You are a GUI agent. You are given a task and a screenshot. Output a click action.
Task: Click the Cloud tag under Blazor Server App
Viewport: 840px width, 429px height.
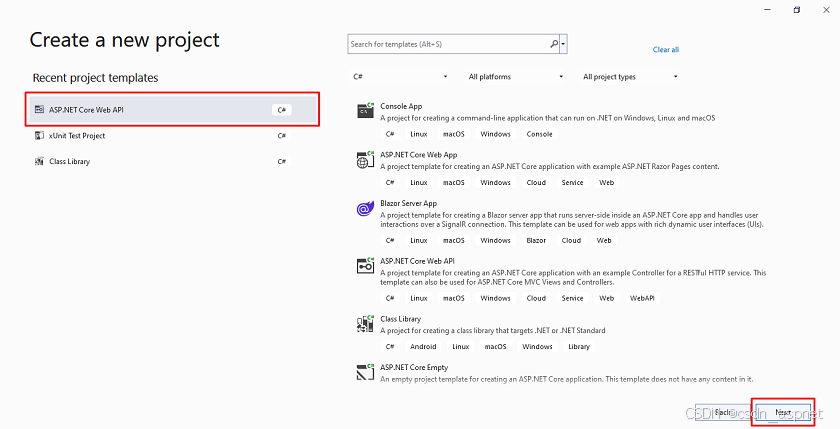571,240
